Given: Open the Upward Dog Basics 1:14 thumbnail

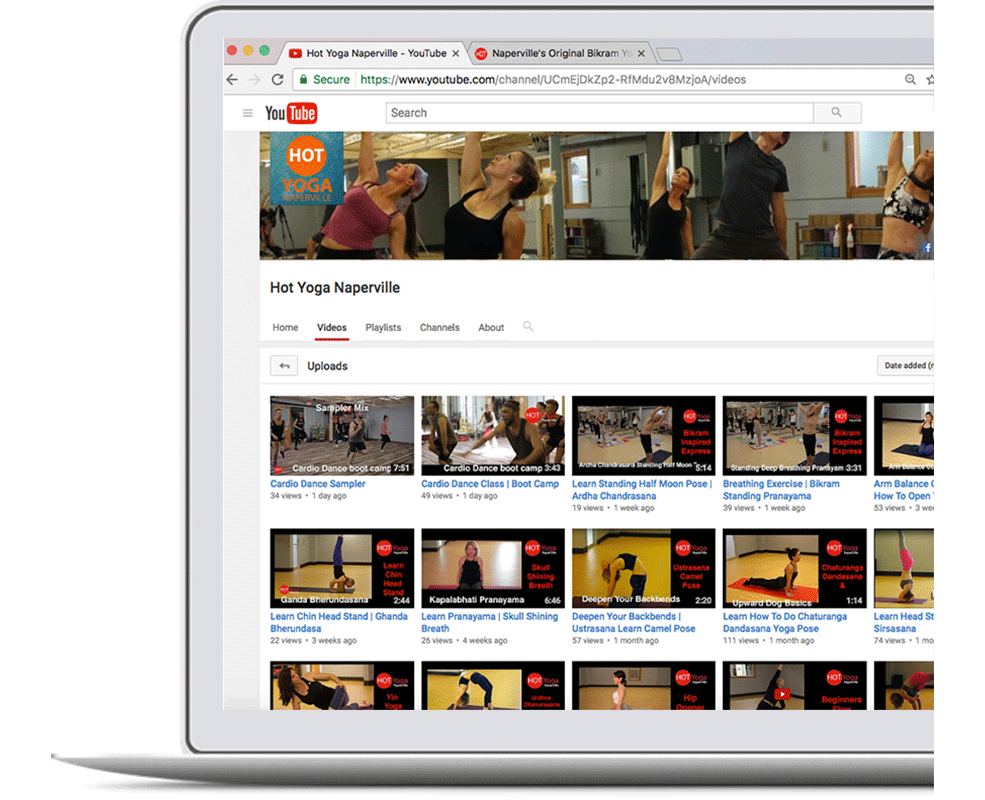Looking at the screenshot, I should tap(795, 568).
